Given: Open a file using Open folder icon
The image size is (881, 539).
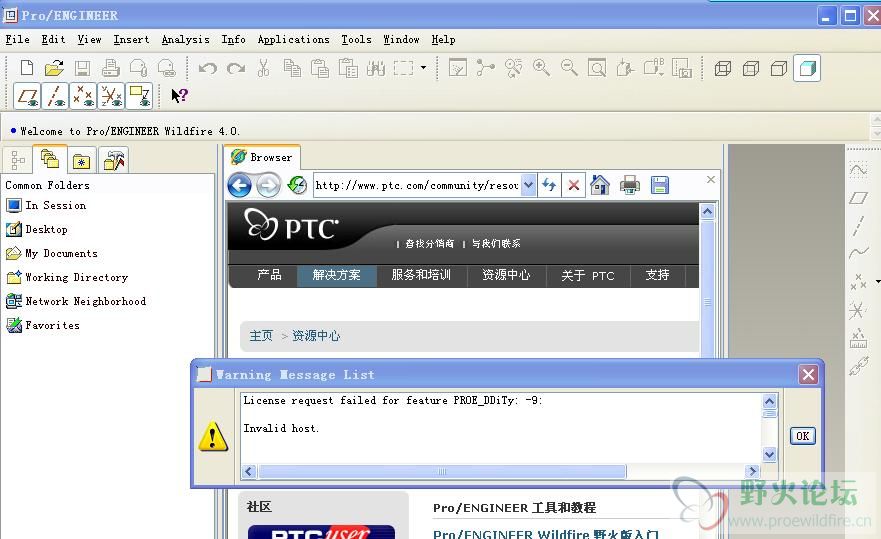Looking at the screenshot, I should coord(54,68).
